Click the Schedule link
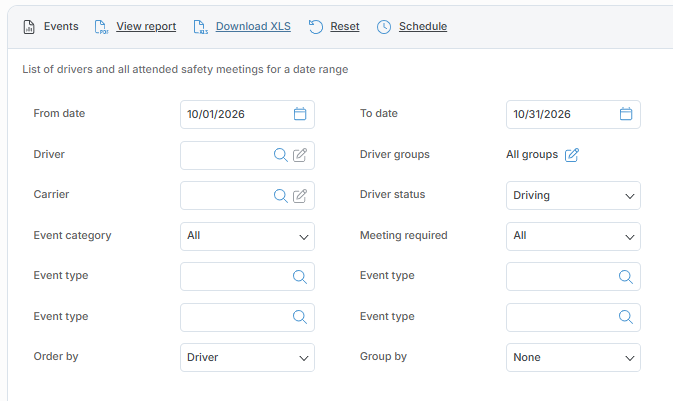 tap(423, 26)
